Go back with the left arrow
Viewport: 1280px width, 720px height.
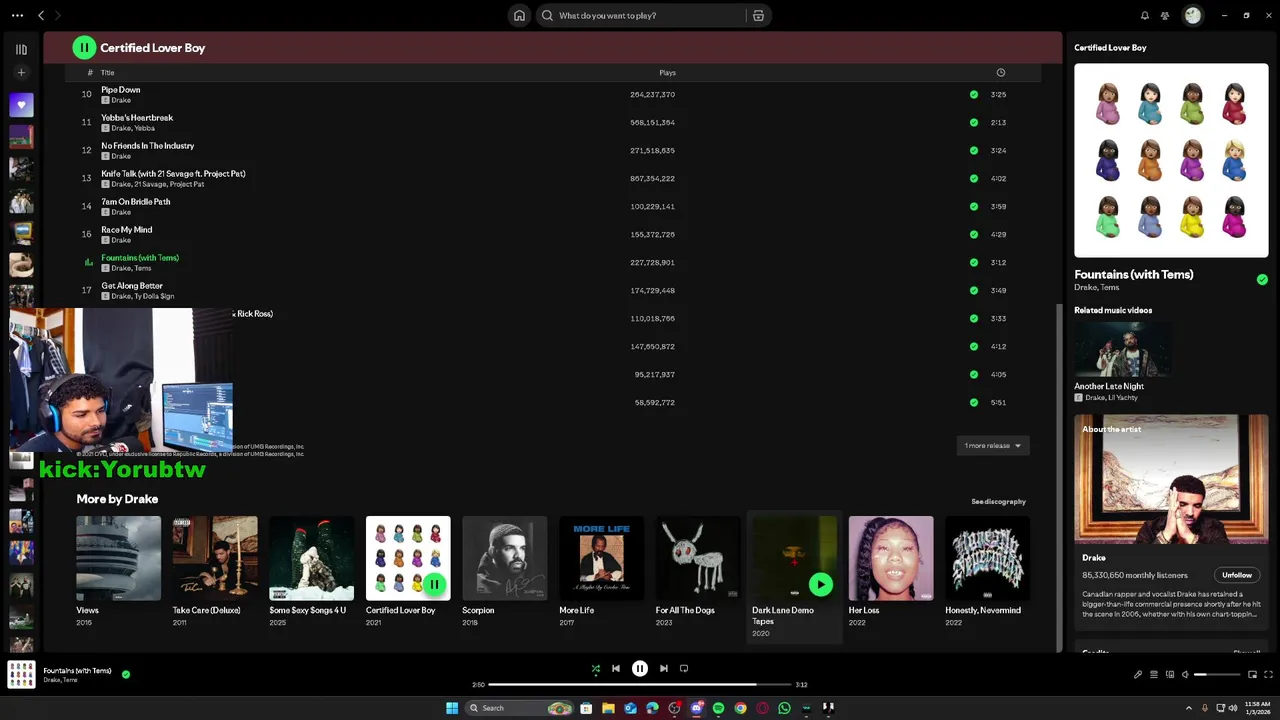(x=41, y=15)
